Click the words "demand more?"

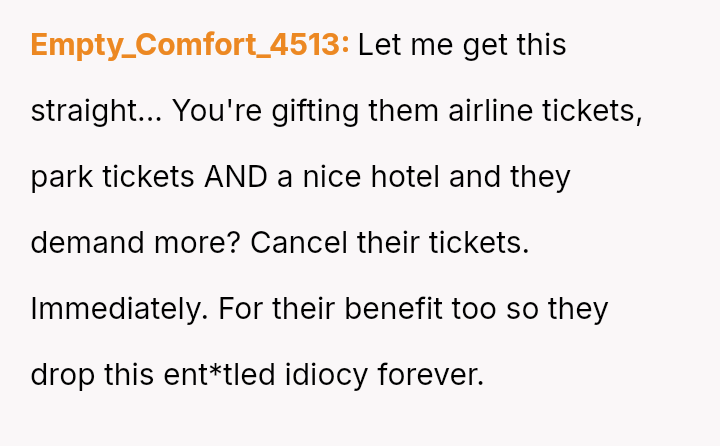[x=135, y=243]
